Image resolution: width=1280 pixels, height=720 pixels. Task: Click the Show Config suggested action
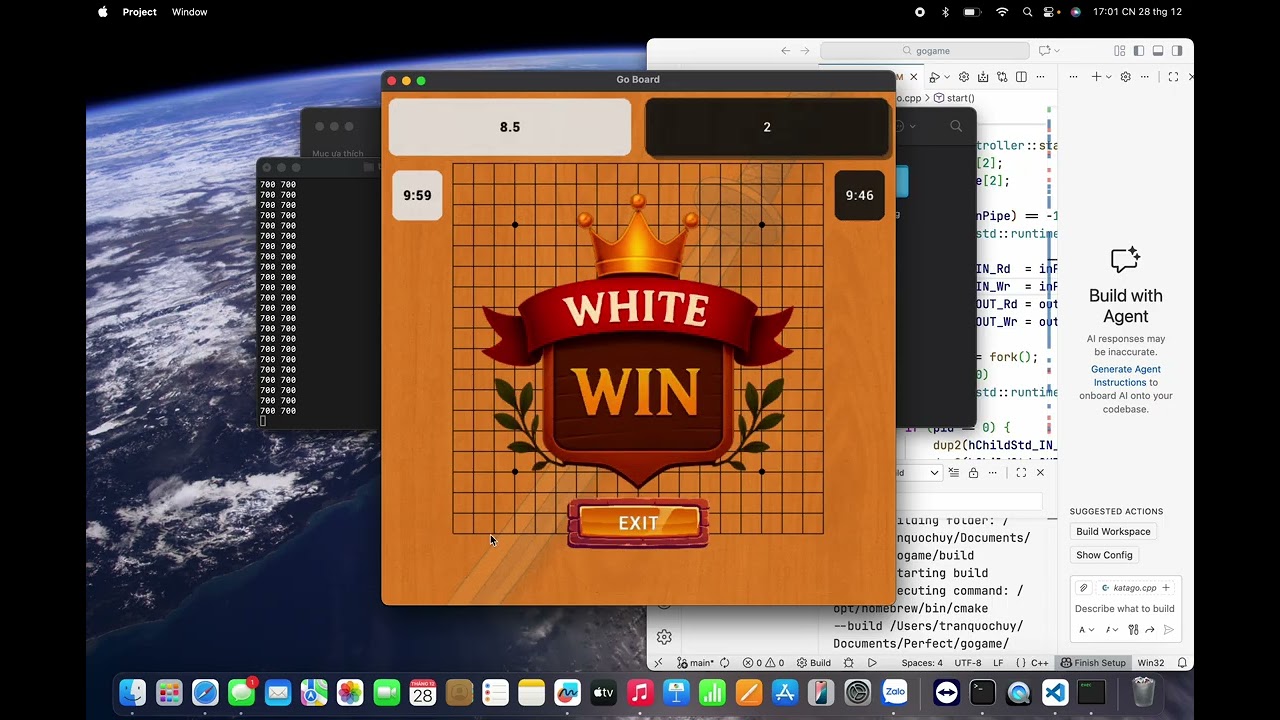(1104, 555)
